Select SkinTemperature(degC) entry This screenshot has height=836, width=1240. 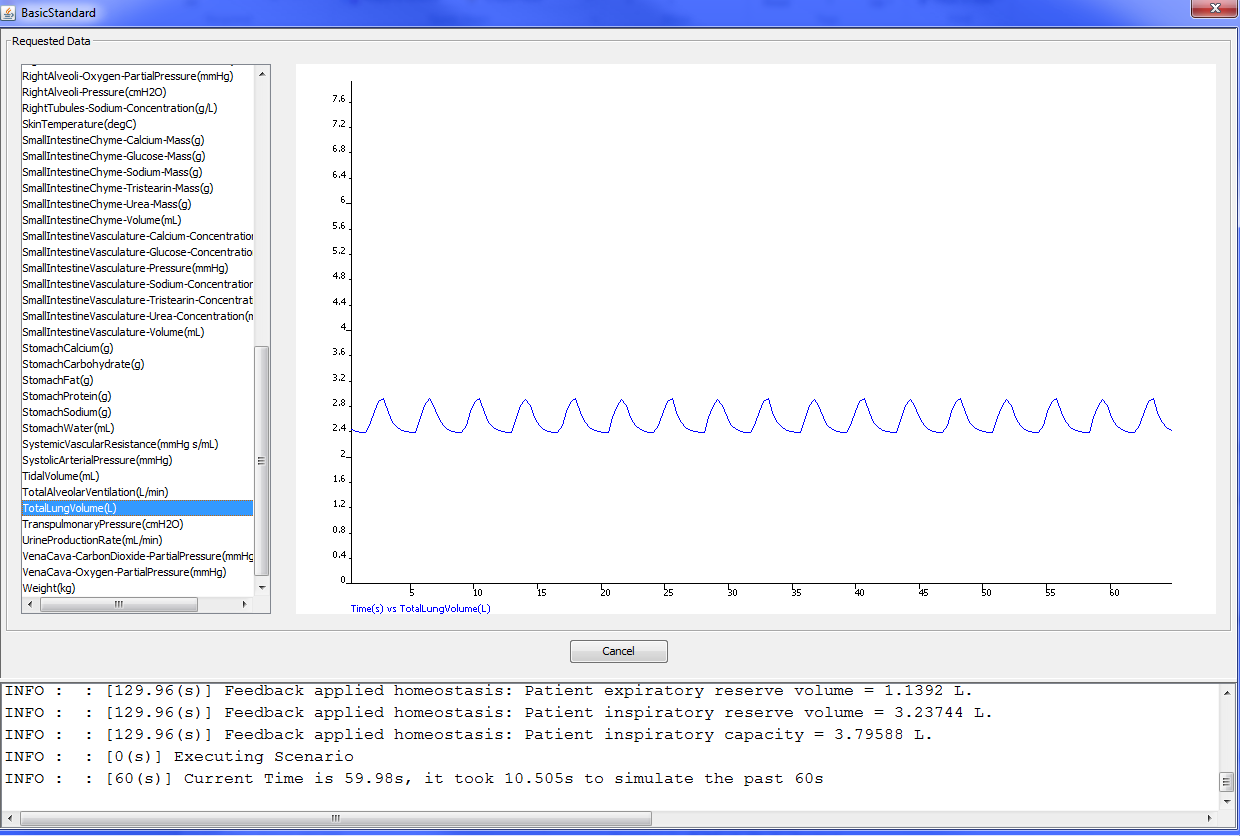click(80, 124)
